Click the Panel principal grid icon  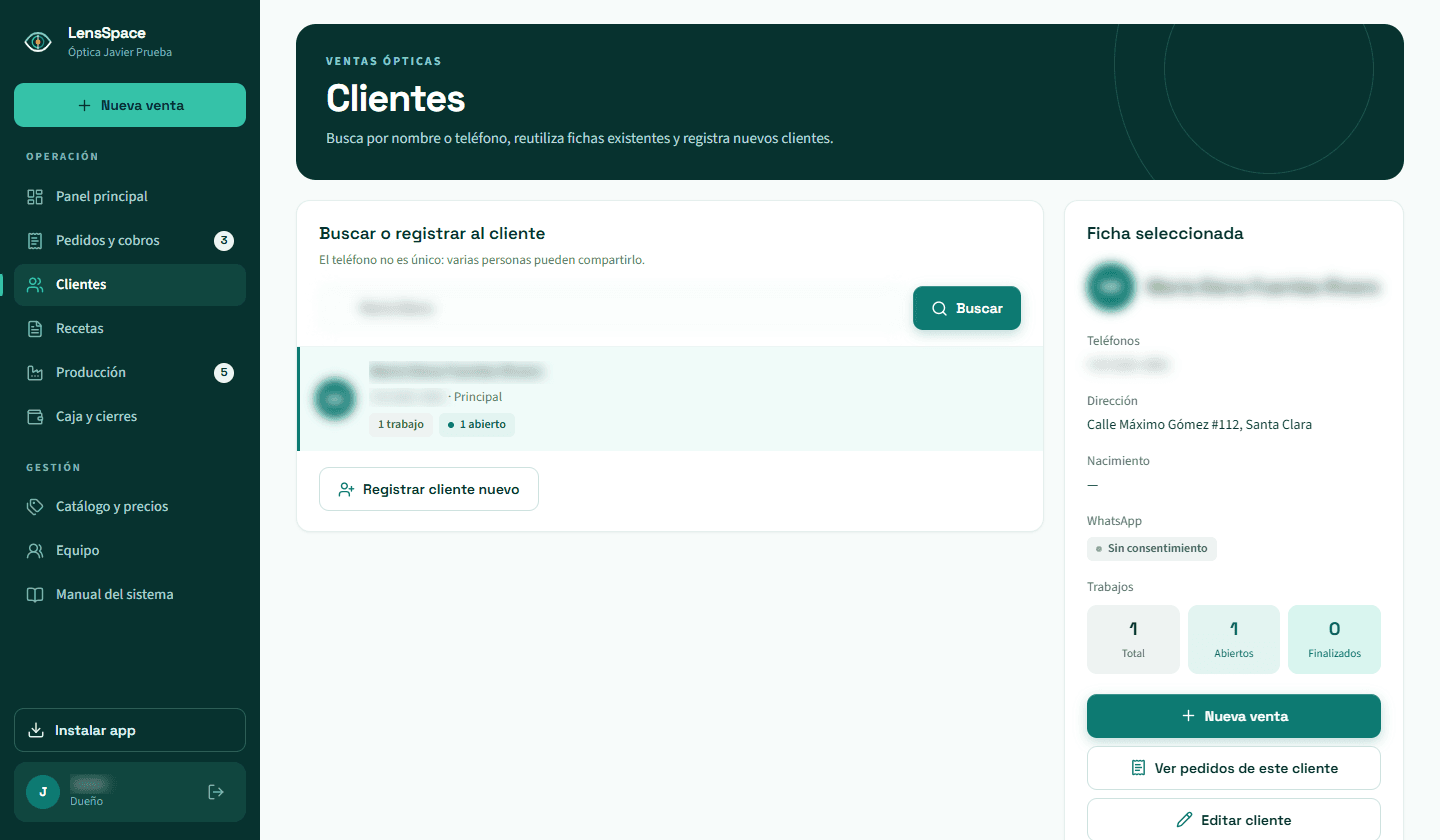tap(35, 197)
